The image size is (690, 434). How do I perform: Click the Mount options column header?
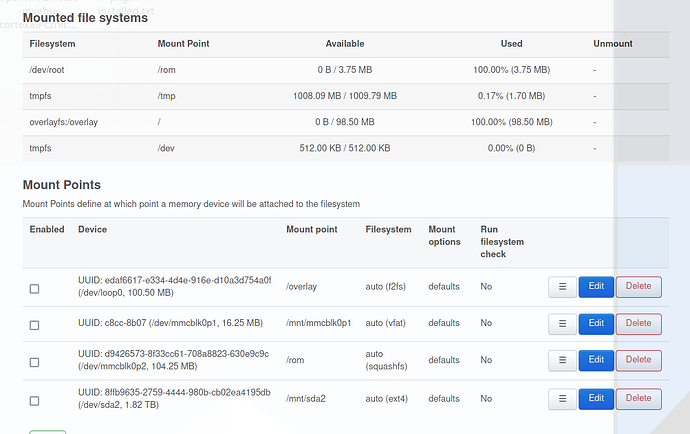pyautogui.click(x=444, y=235)
